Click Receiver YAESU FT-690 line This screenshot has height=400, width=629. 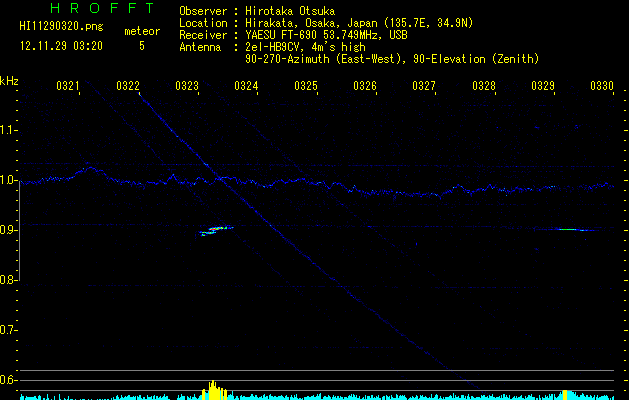pos(293,35)
